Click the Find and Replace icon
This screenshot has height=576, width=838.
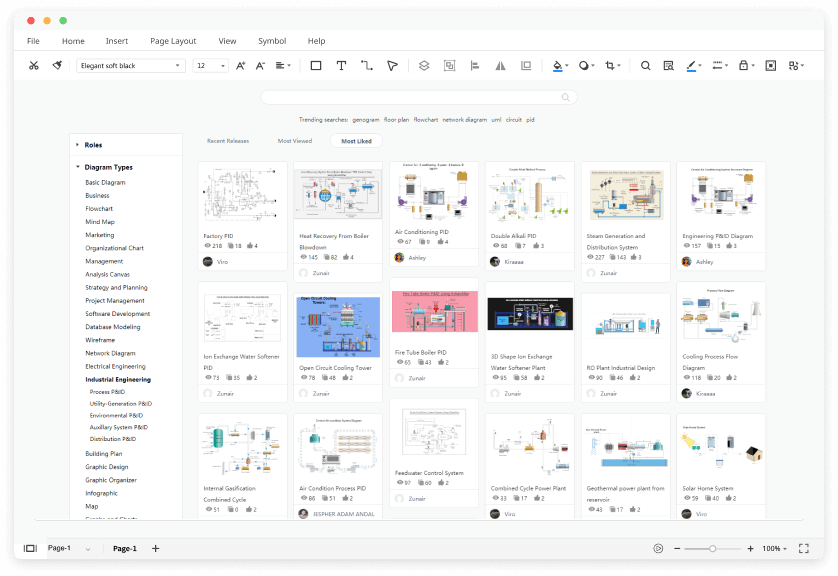[x=668, y=66]
